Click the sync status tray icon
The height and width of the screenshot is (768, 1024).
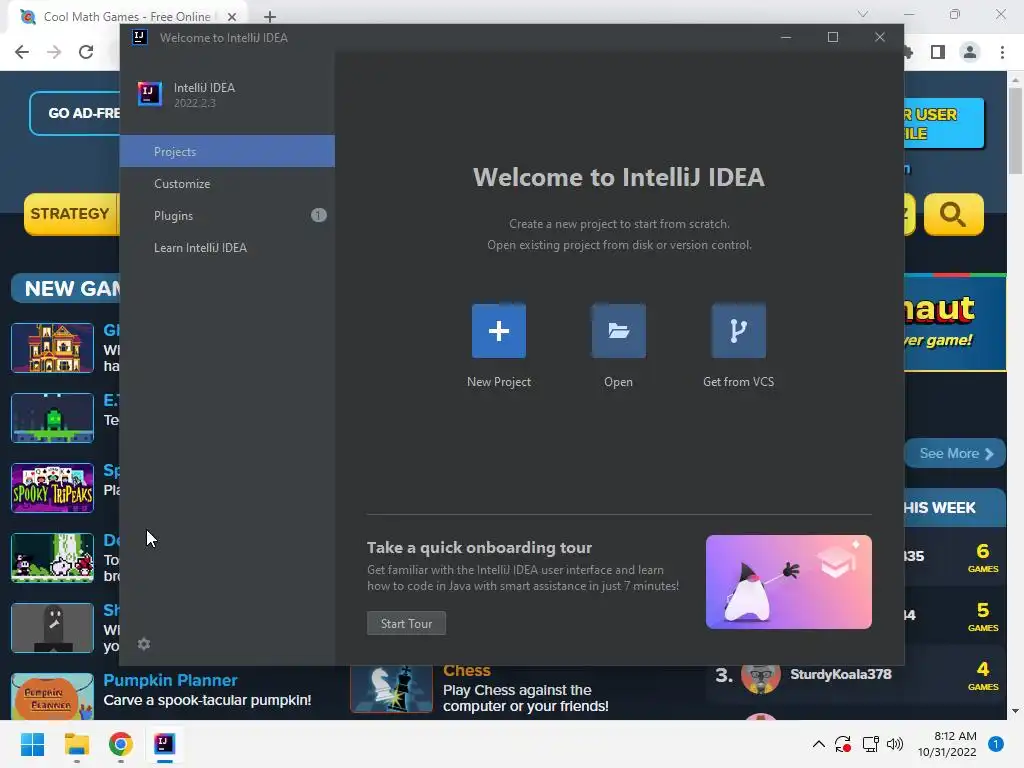click(x=843, y=744)
